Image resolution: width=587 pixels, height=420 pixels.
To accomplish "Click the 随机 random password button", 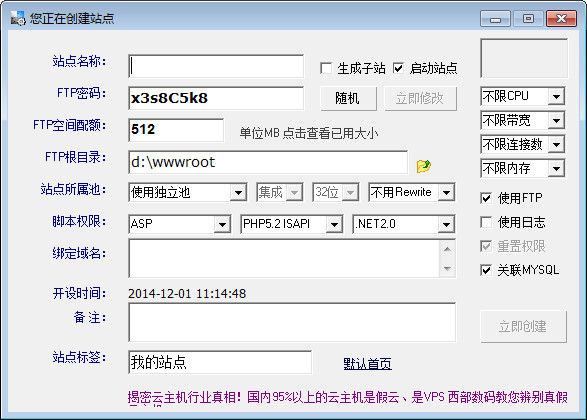I will pyautogui.click(x=349, y=98).
